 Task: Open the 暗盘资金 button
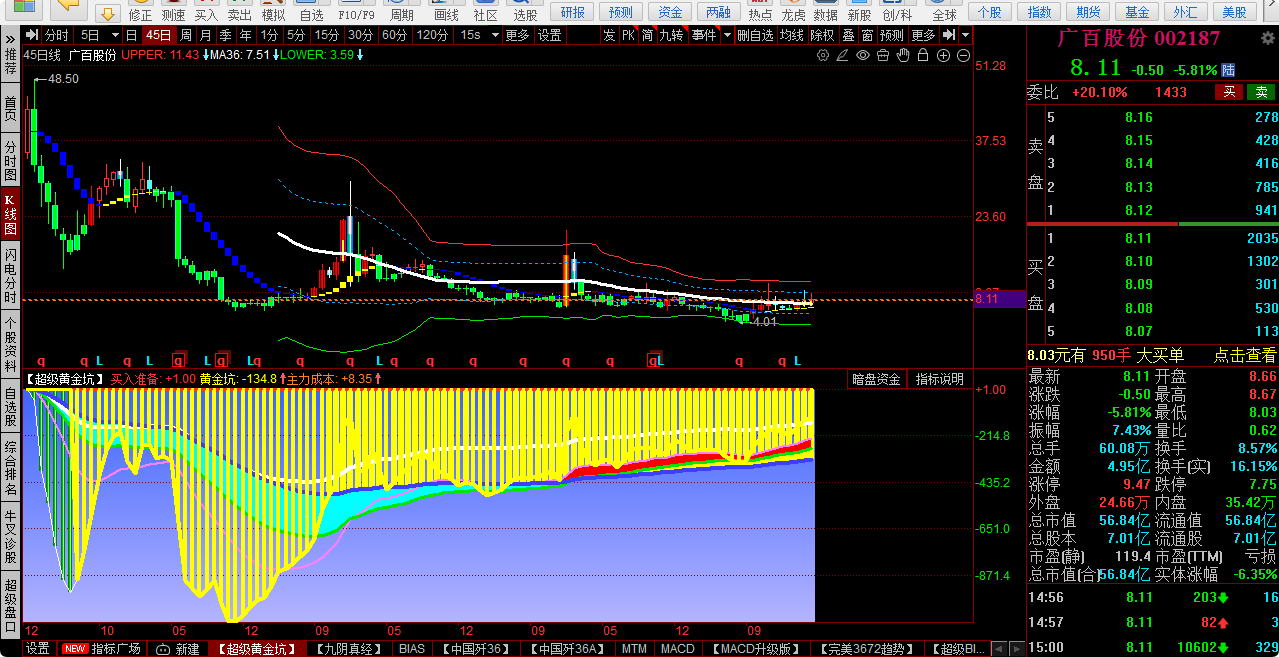pyautogui.click(x=876, y=380)
